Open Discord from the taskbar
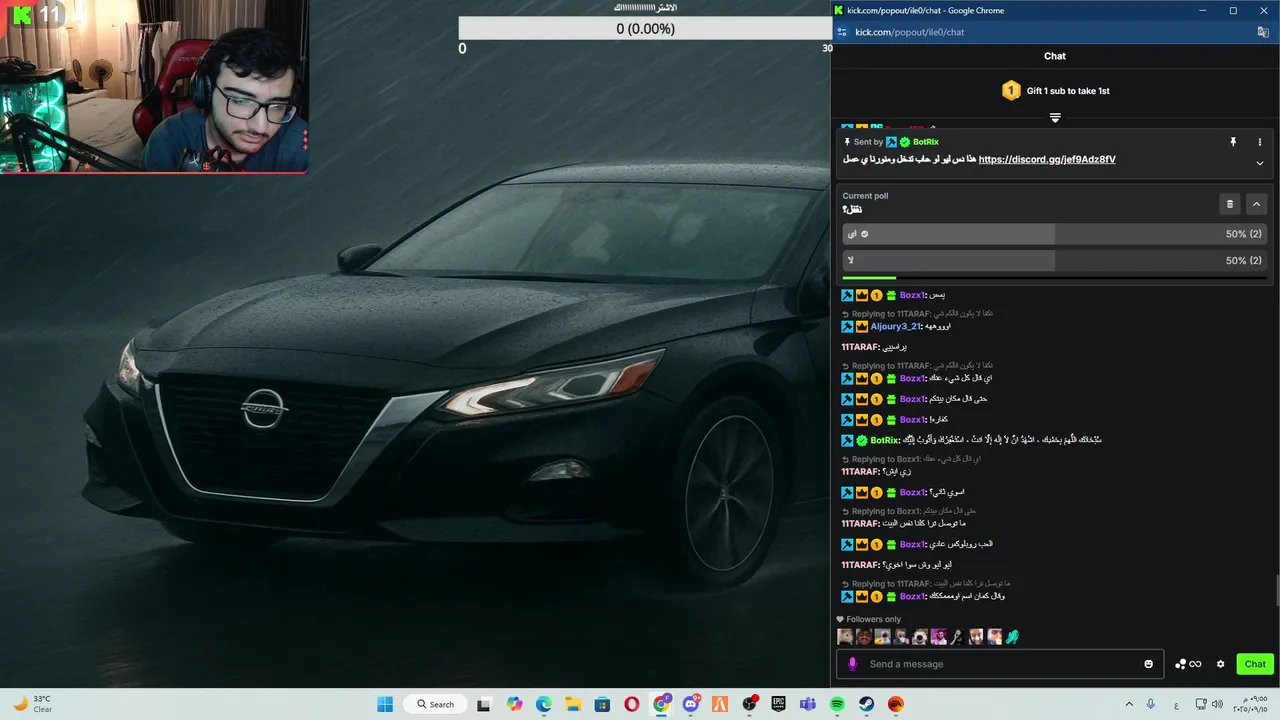Image resolution: width=1280 pixels, height=720 pixels. point(690,704)
